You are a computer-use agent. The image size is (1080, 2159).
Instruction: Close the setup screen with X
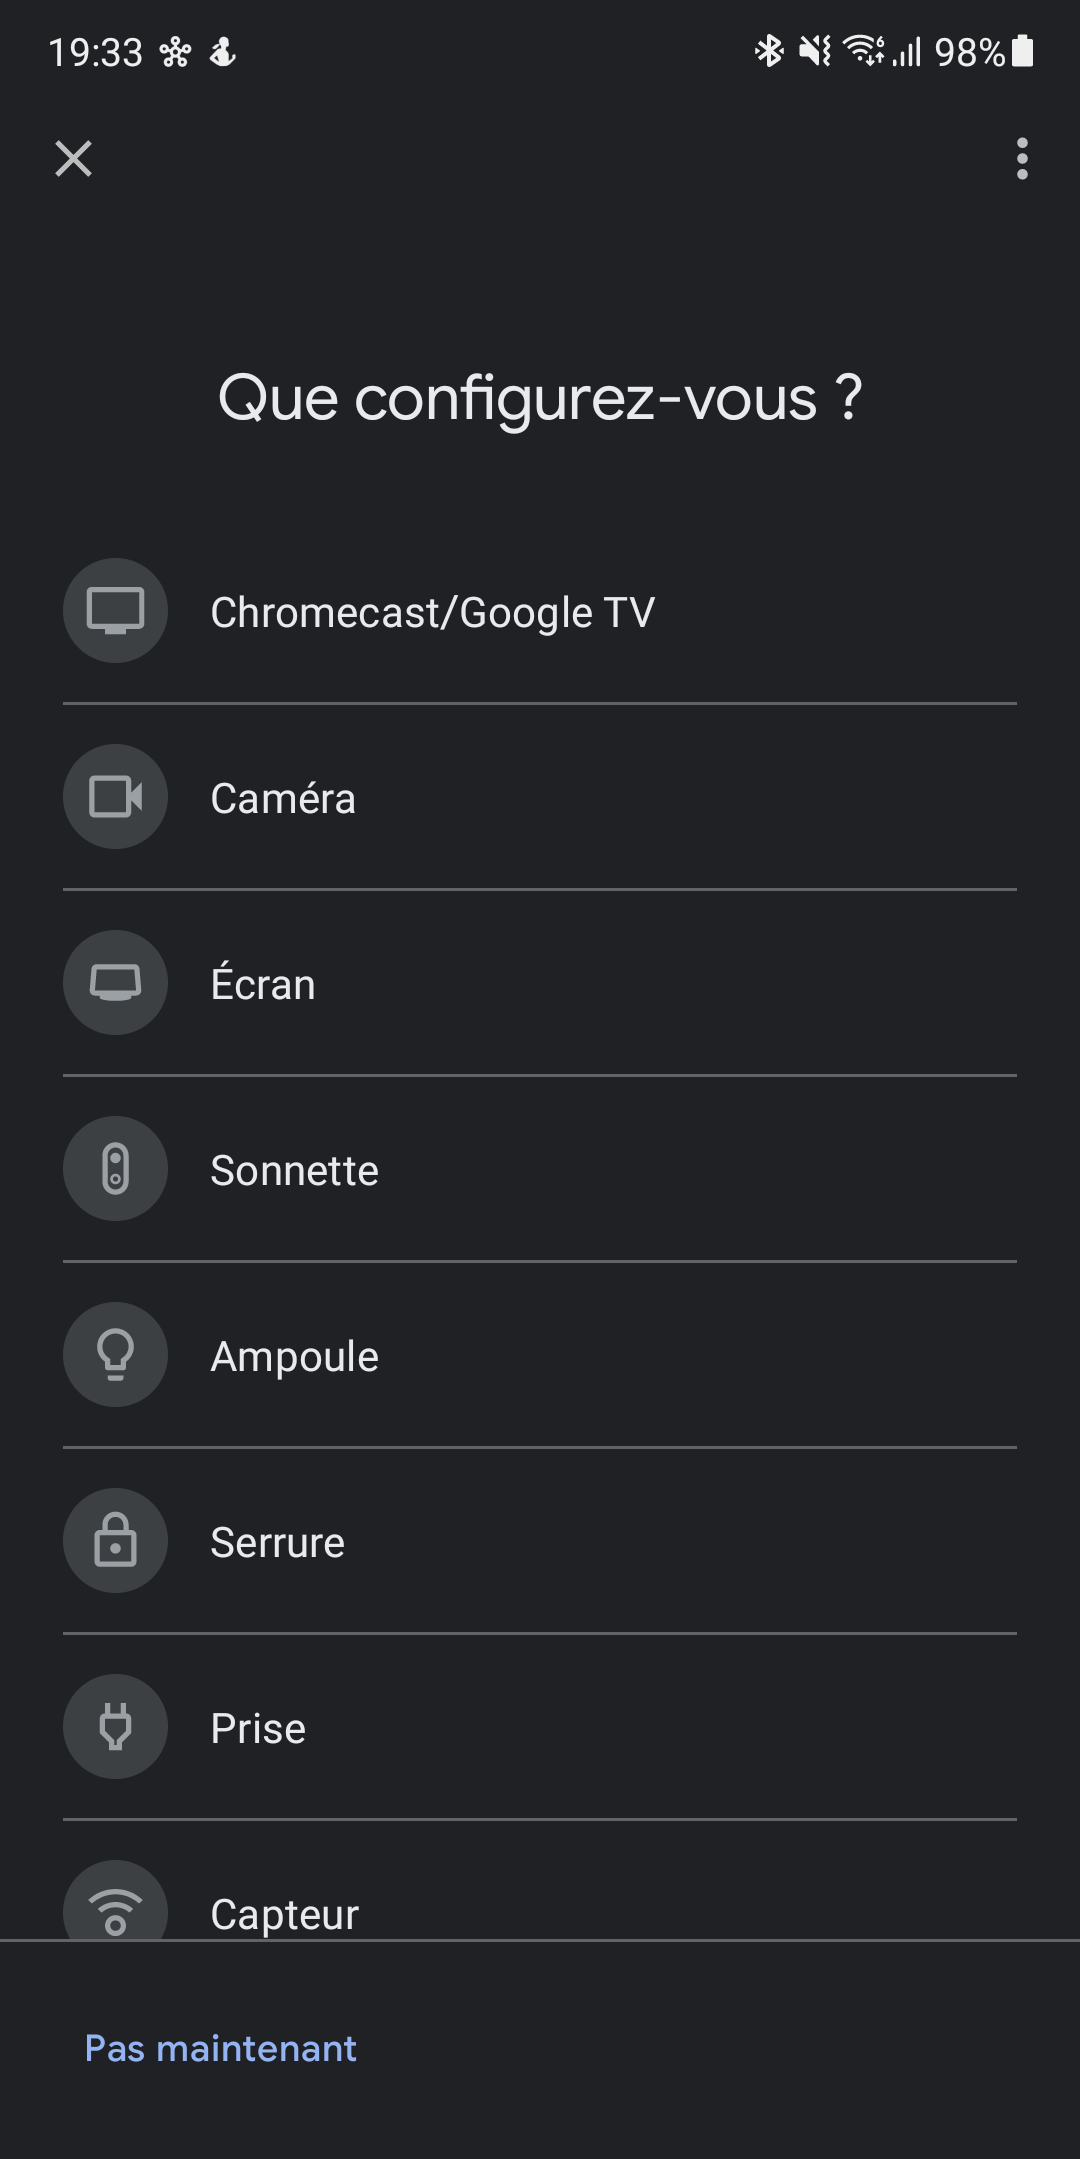(x=73, y=159)
